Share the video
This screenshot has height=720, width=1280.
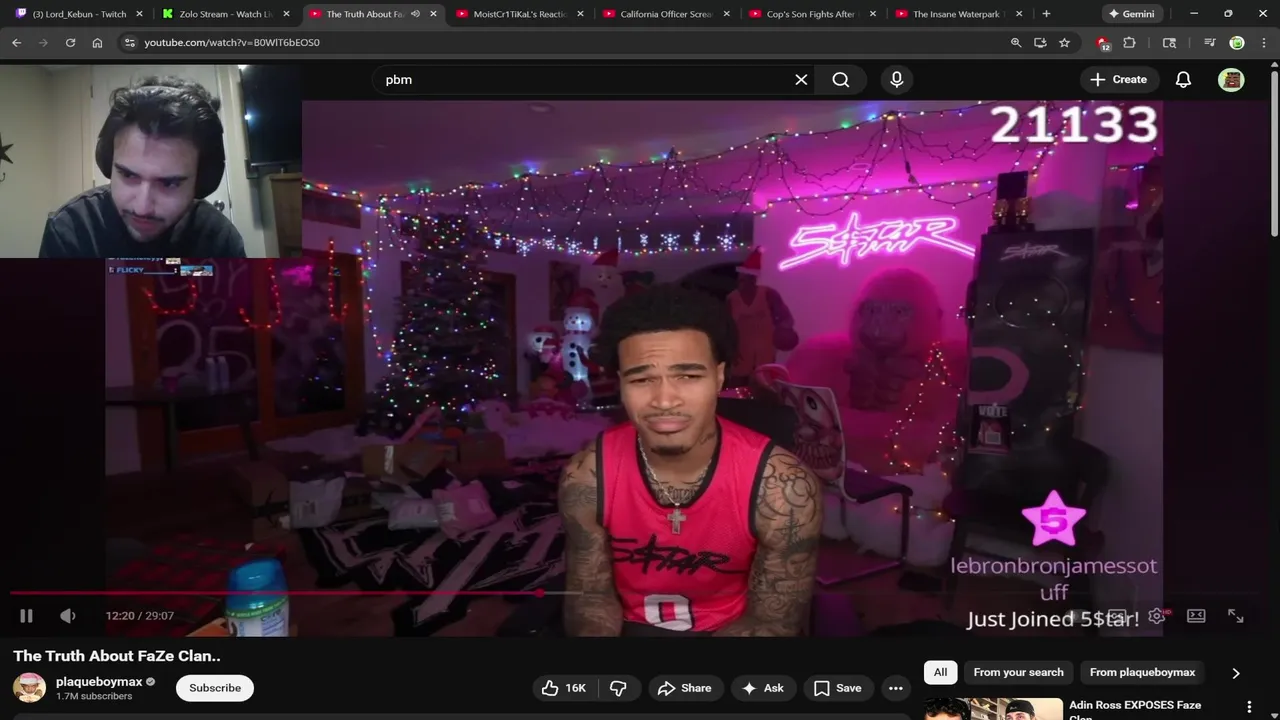[x=685, y=688]
